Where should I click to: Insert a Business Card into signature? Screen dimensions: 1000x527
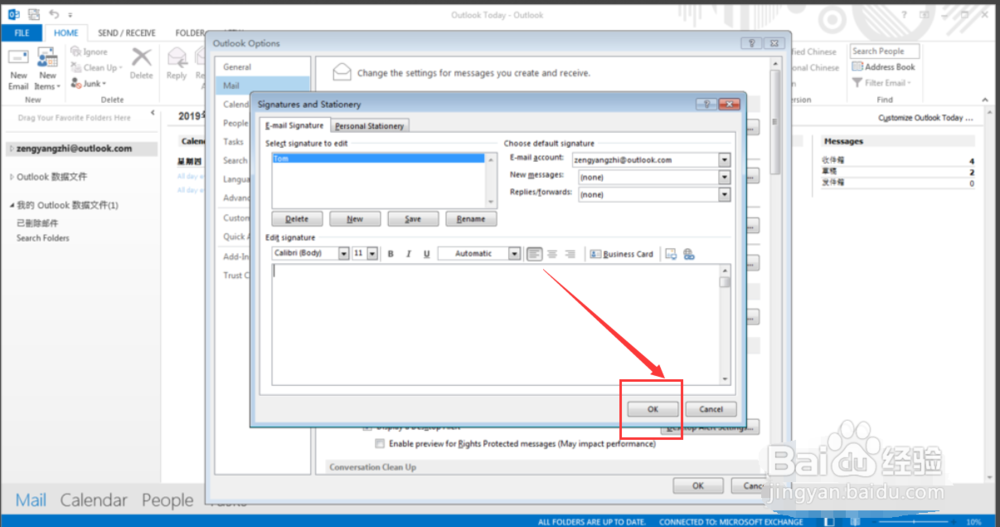click(x=622, y=254)
